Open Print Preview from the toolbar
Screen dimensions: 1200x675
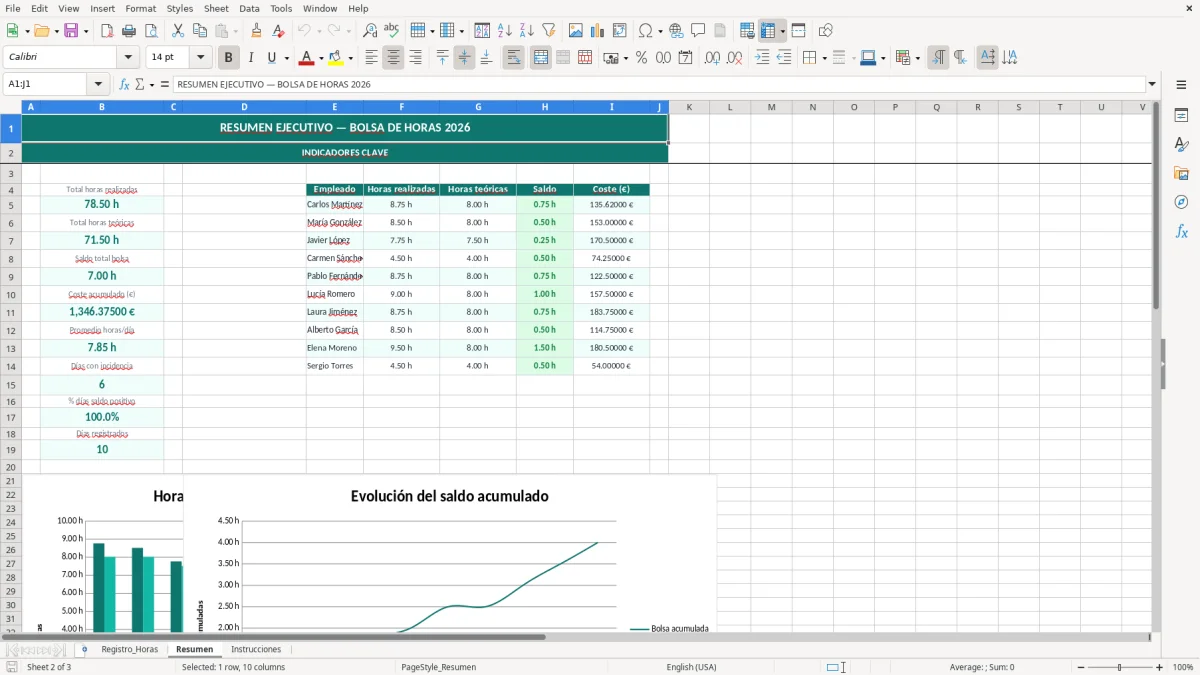coord(150,31)
